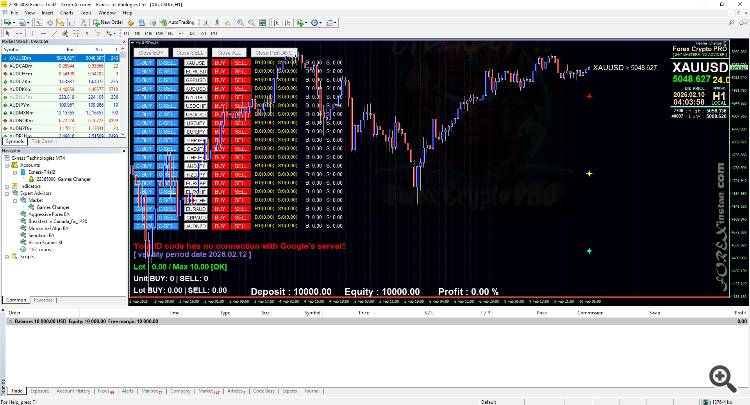Toggle the Terminal window toolbar icon

click(72, 22)
